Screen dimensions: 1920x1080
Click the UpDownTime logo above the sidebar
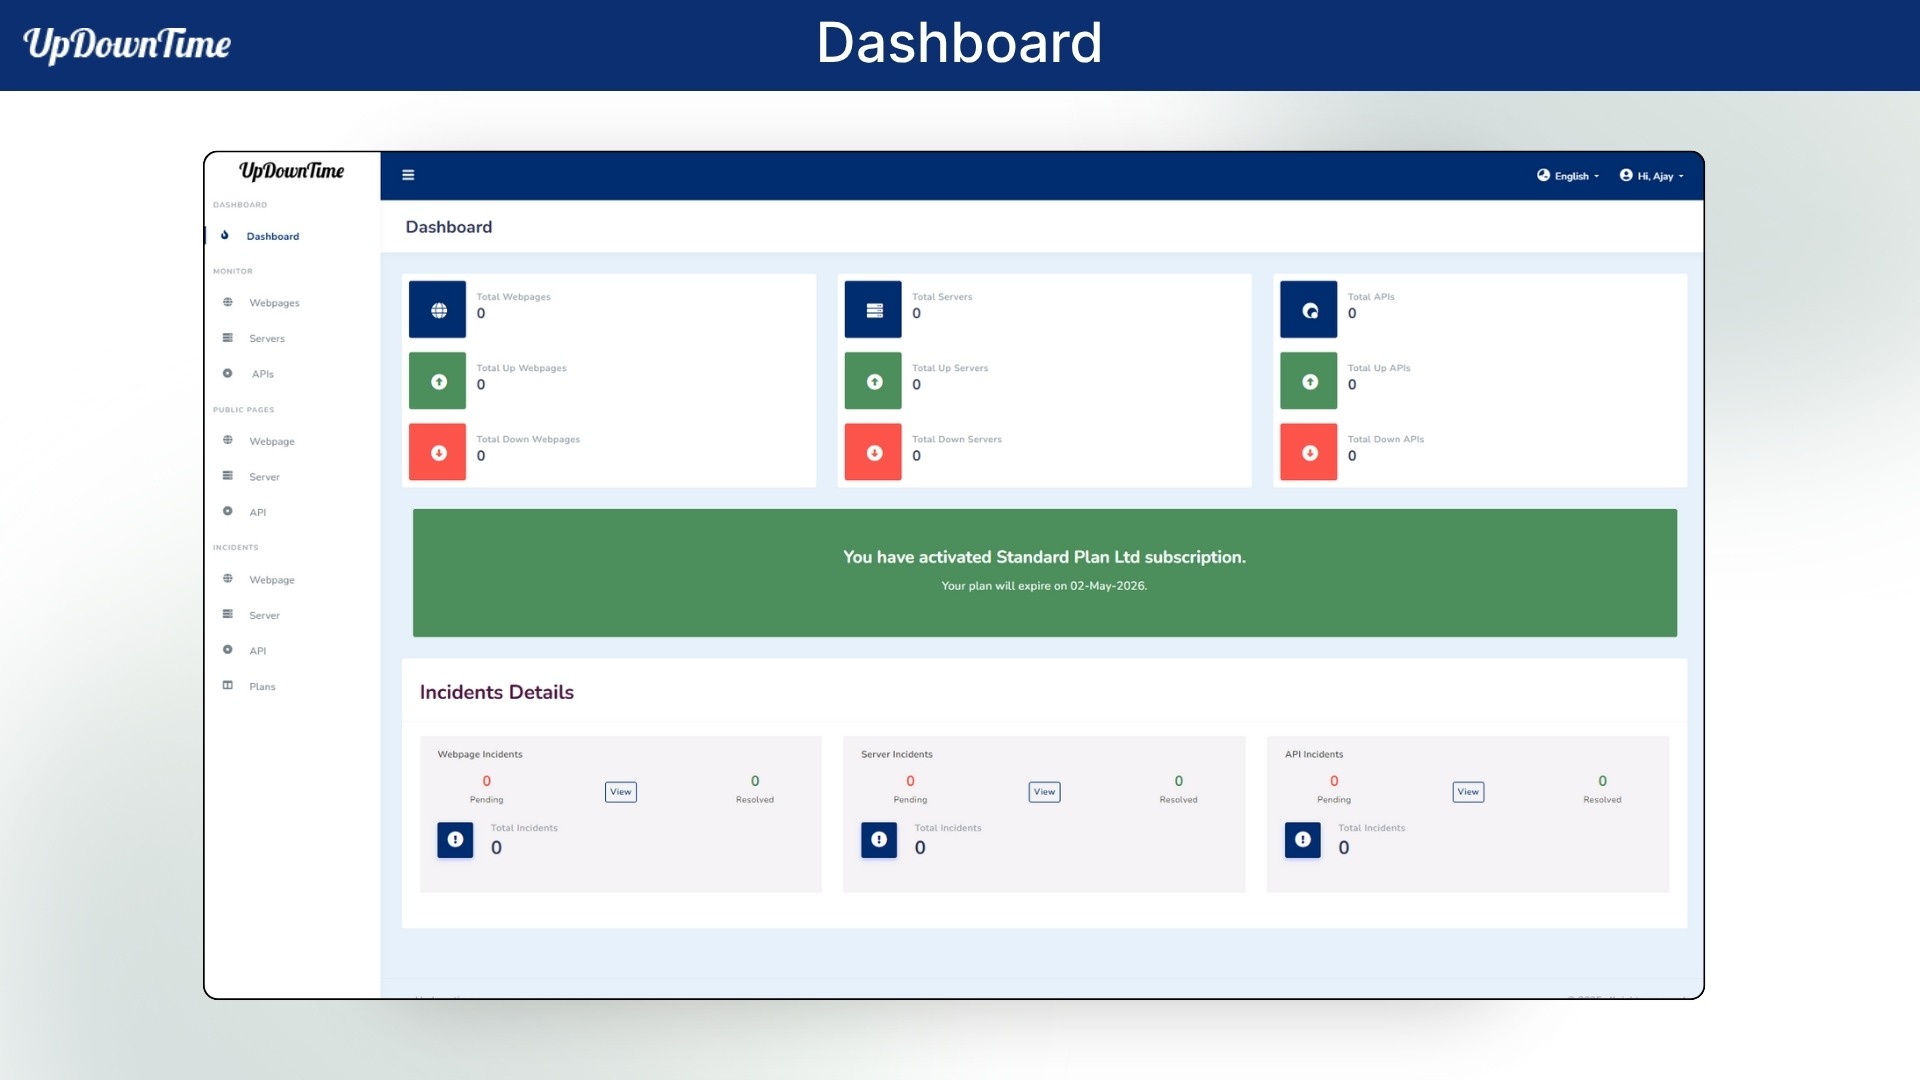[292, 172]
